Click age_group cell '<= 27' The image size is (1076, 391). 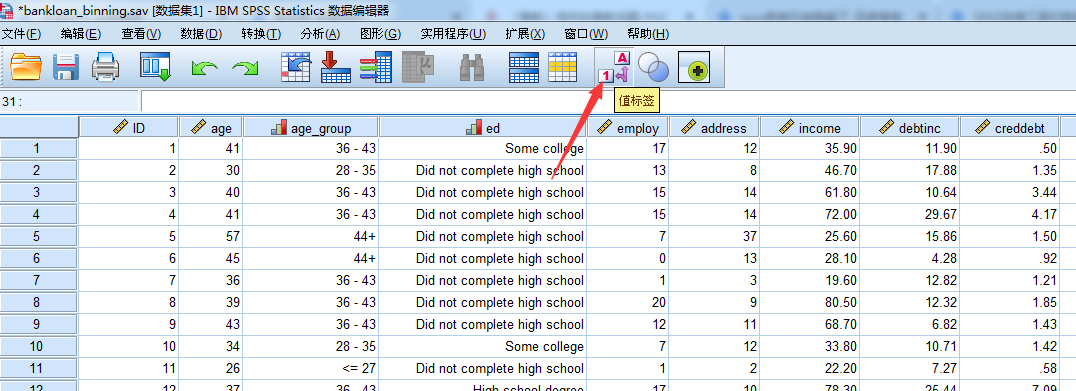pos(311,368)
